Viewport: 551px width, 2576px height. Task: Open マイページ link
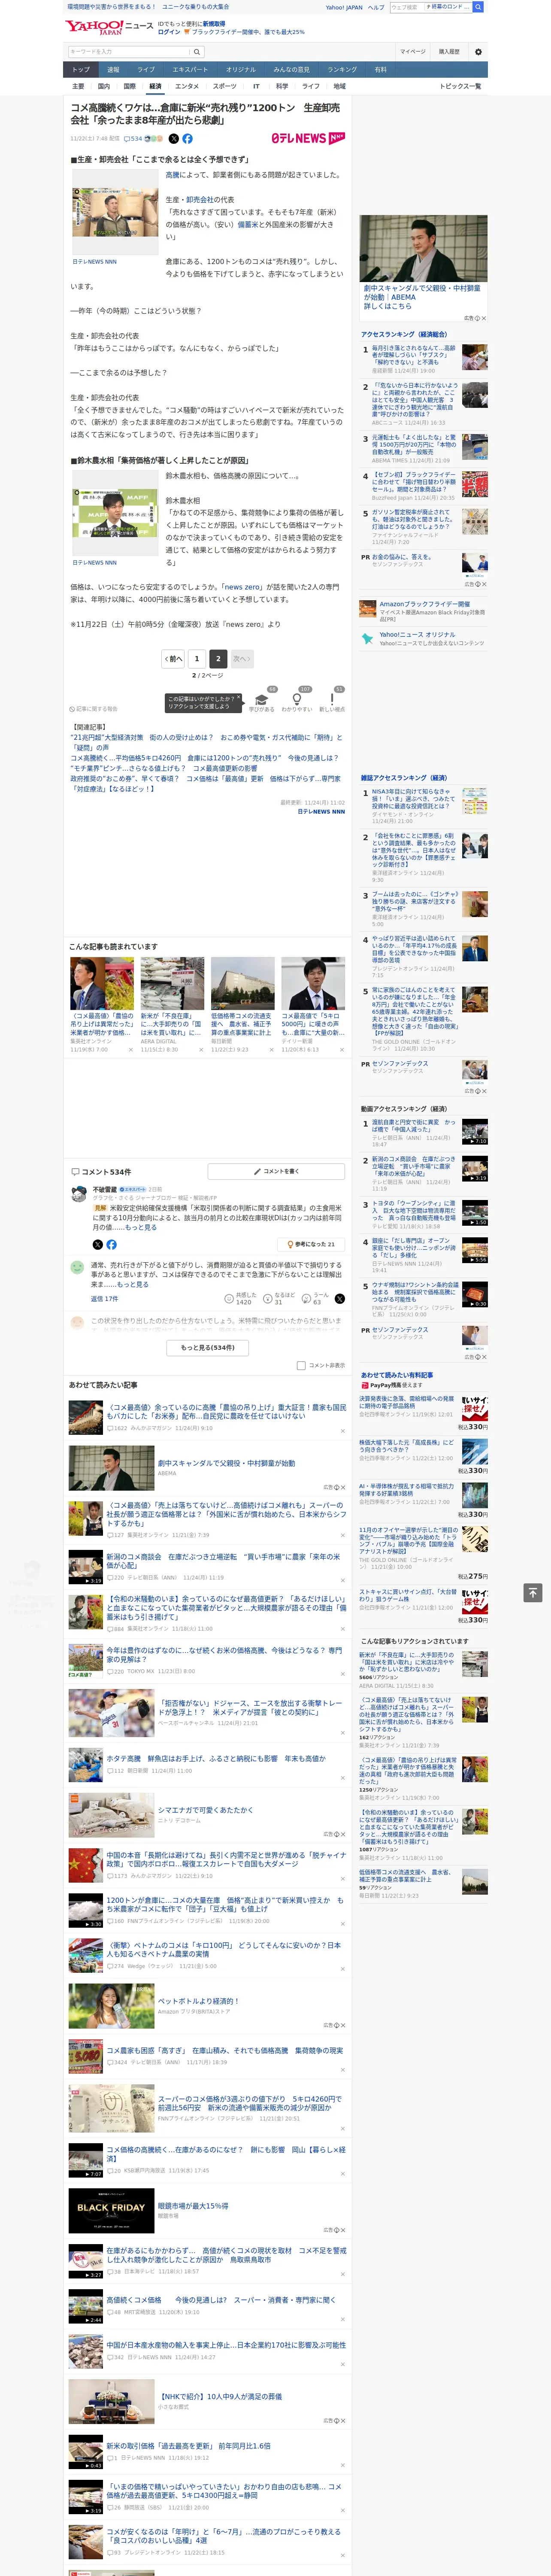tap(412, 51)
